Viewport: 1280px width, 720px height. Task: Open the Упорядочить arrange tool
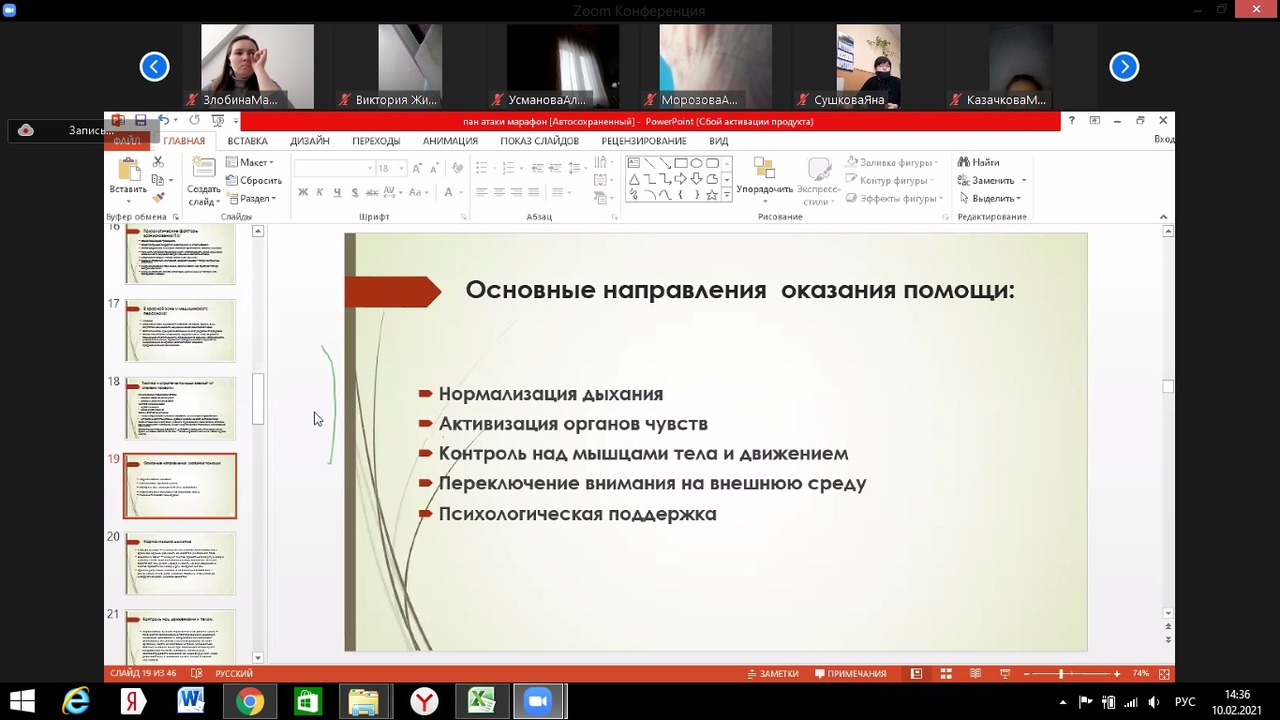764,172
